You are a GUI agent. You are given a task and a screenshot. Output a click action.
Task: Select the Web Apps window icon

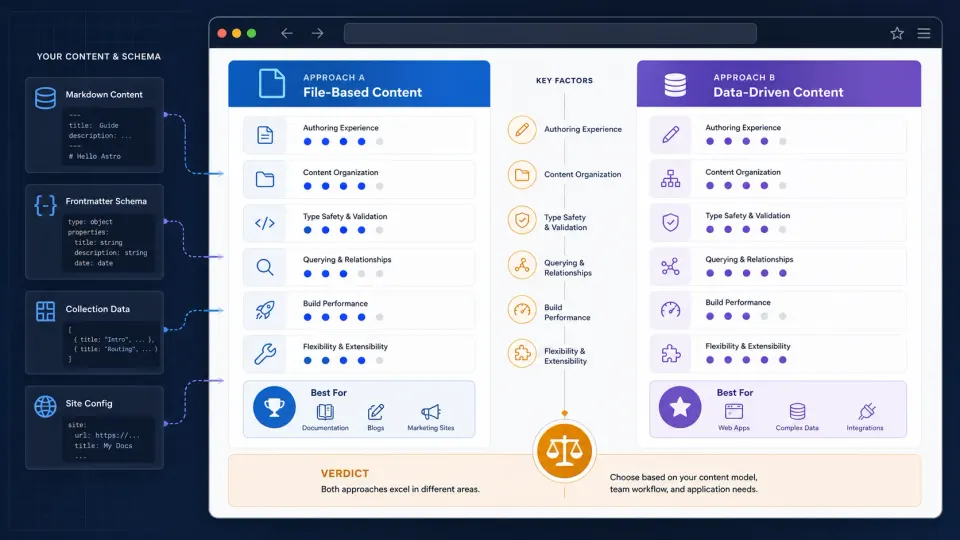pos(733,411)
